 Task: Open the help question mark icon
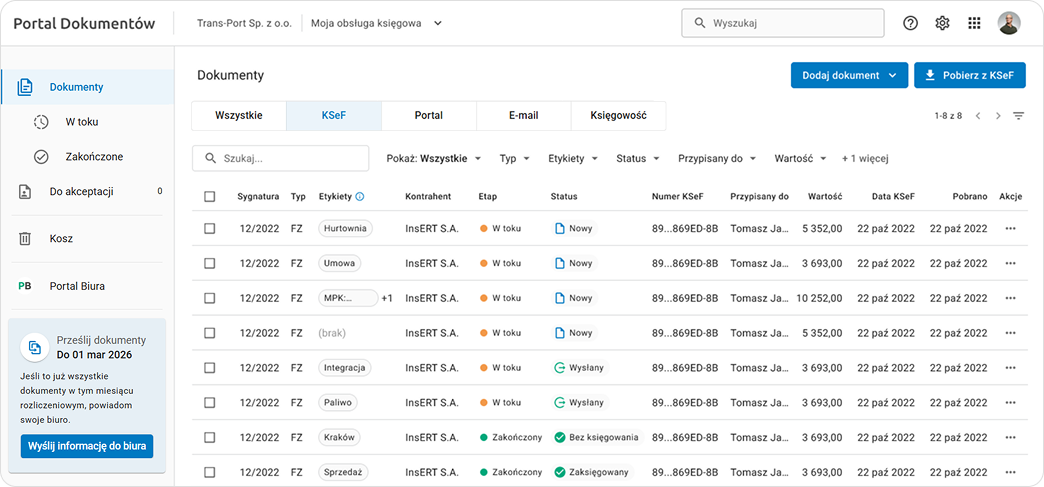[x=910, y=23]
